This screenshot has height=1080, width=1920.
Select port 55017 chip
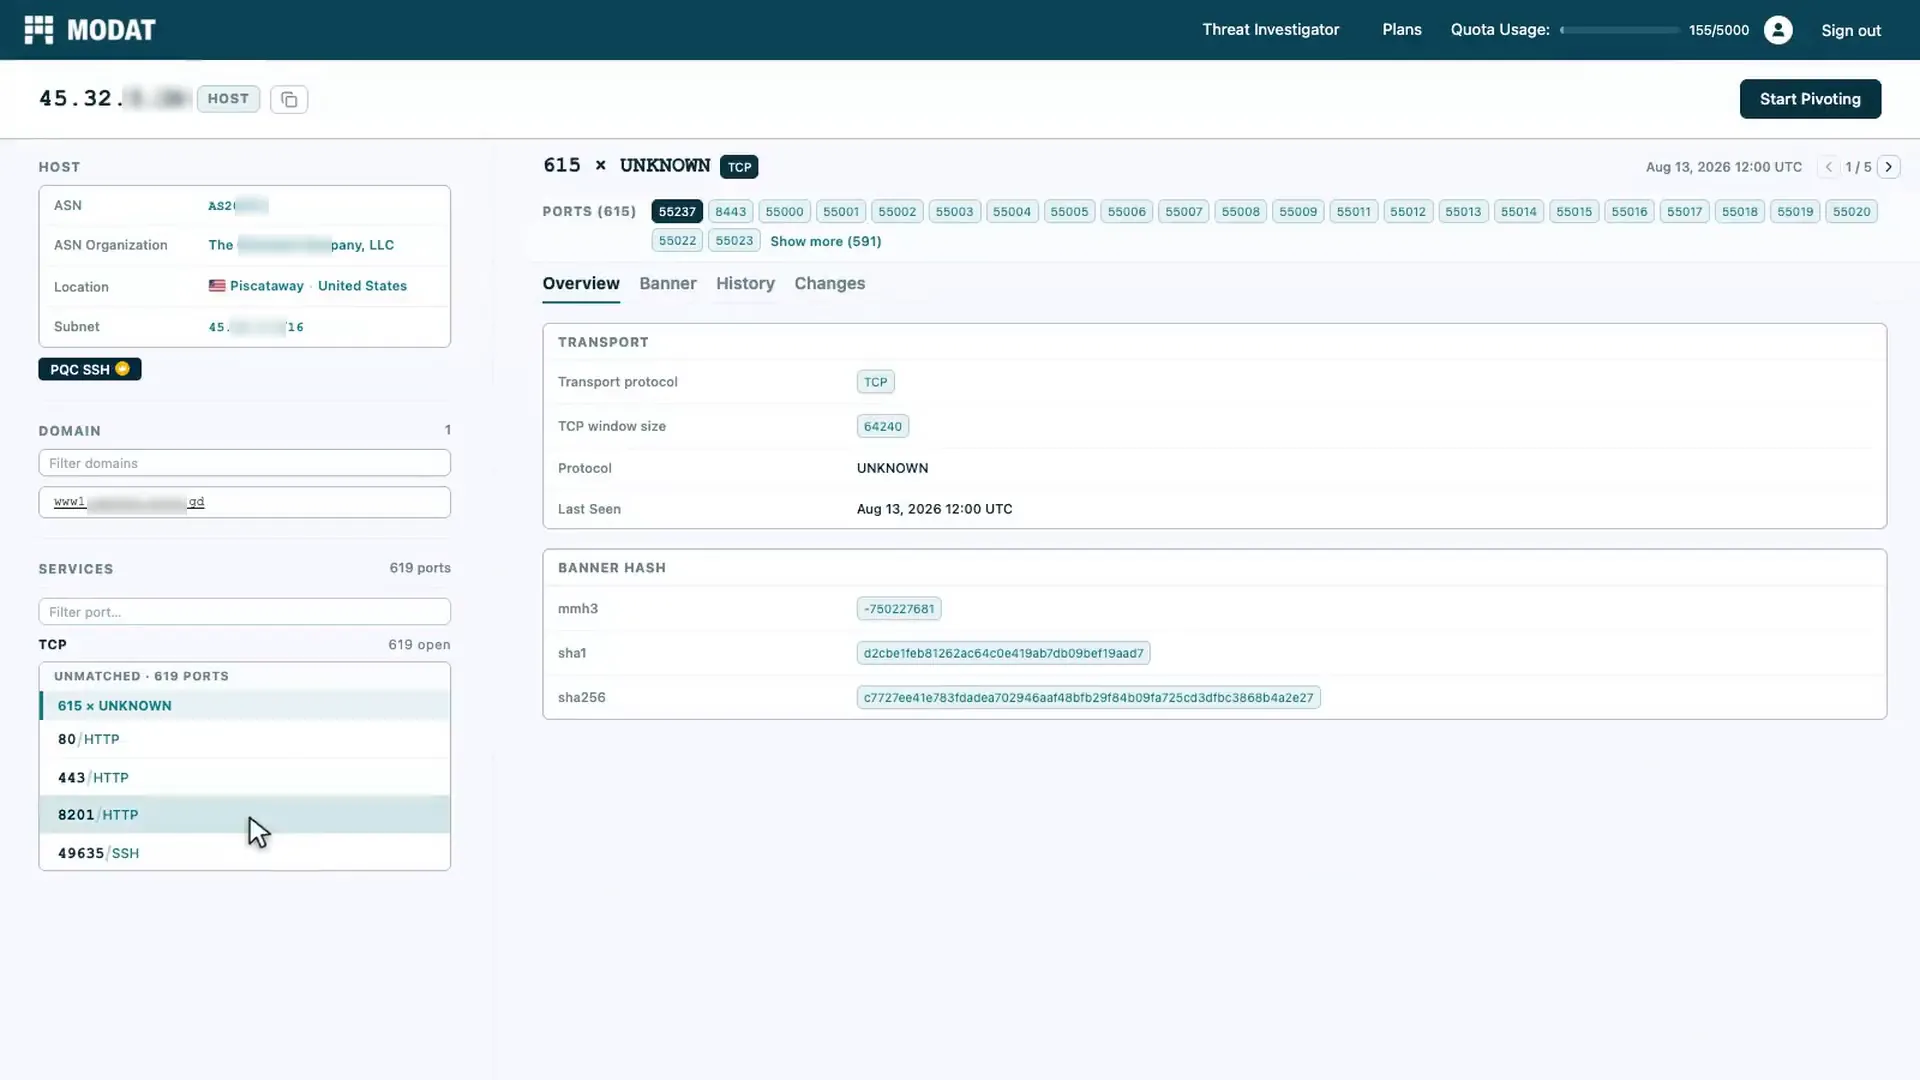1685,211
